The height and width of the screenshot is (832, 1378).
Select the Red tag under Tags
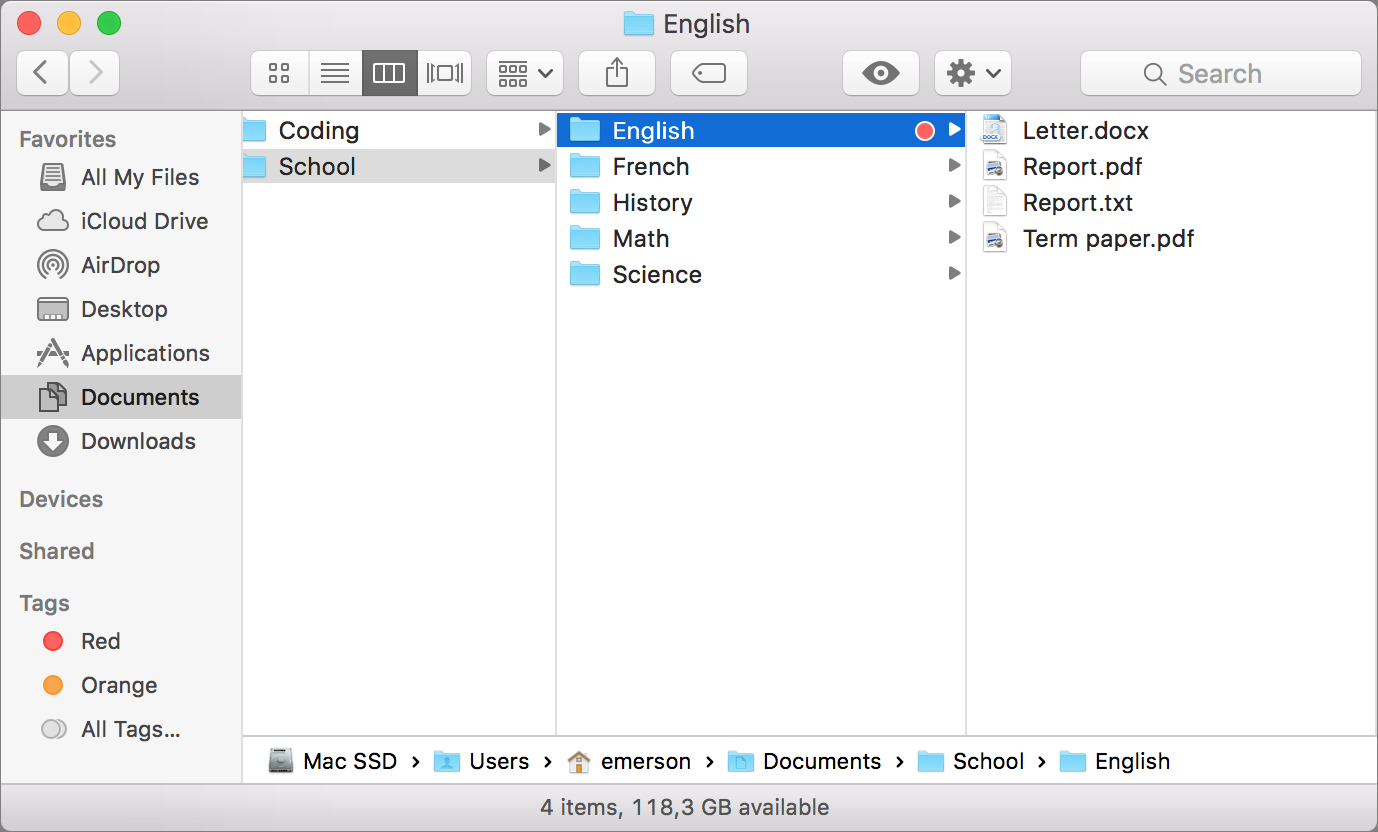(100, 641)
